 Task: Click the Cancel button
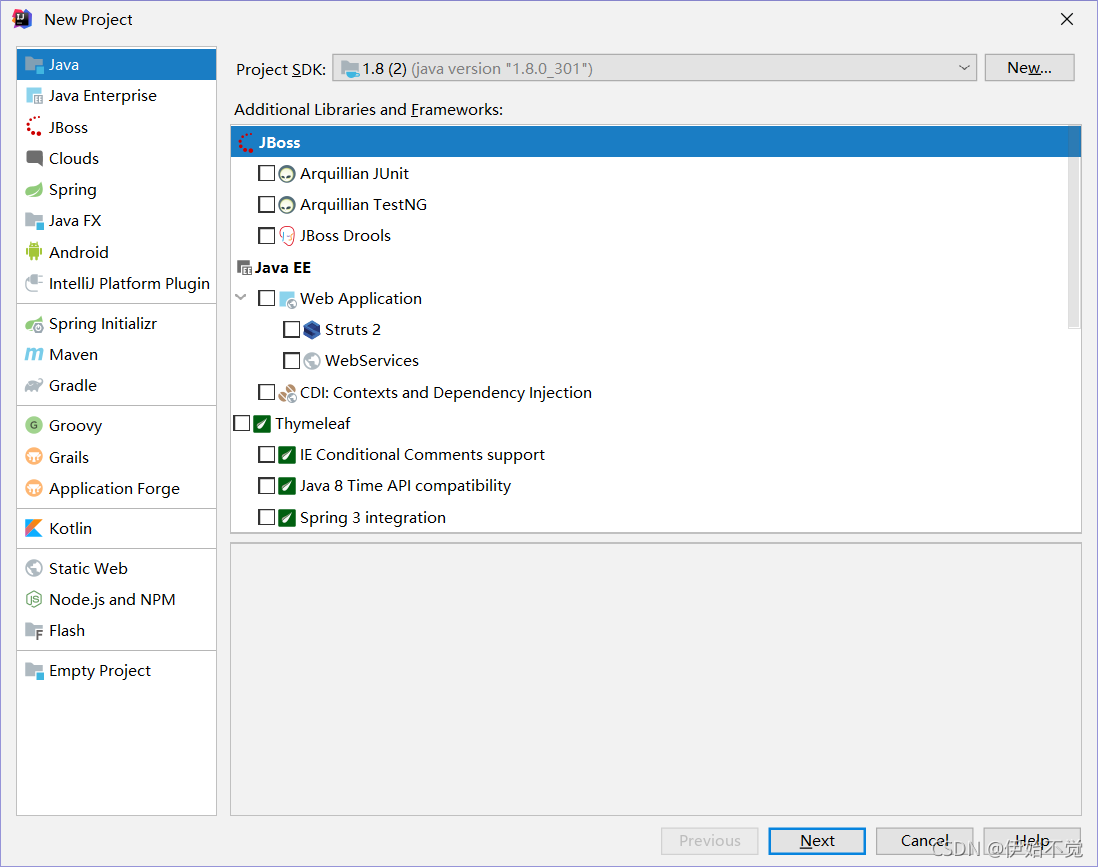924,840
